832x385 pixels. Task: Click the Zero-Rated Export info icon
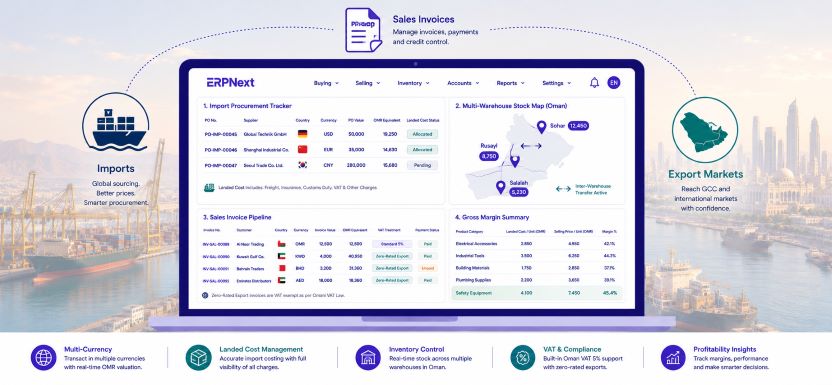[x=205, y=295]
